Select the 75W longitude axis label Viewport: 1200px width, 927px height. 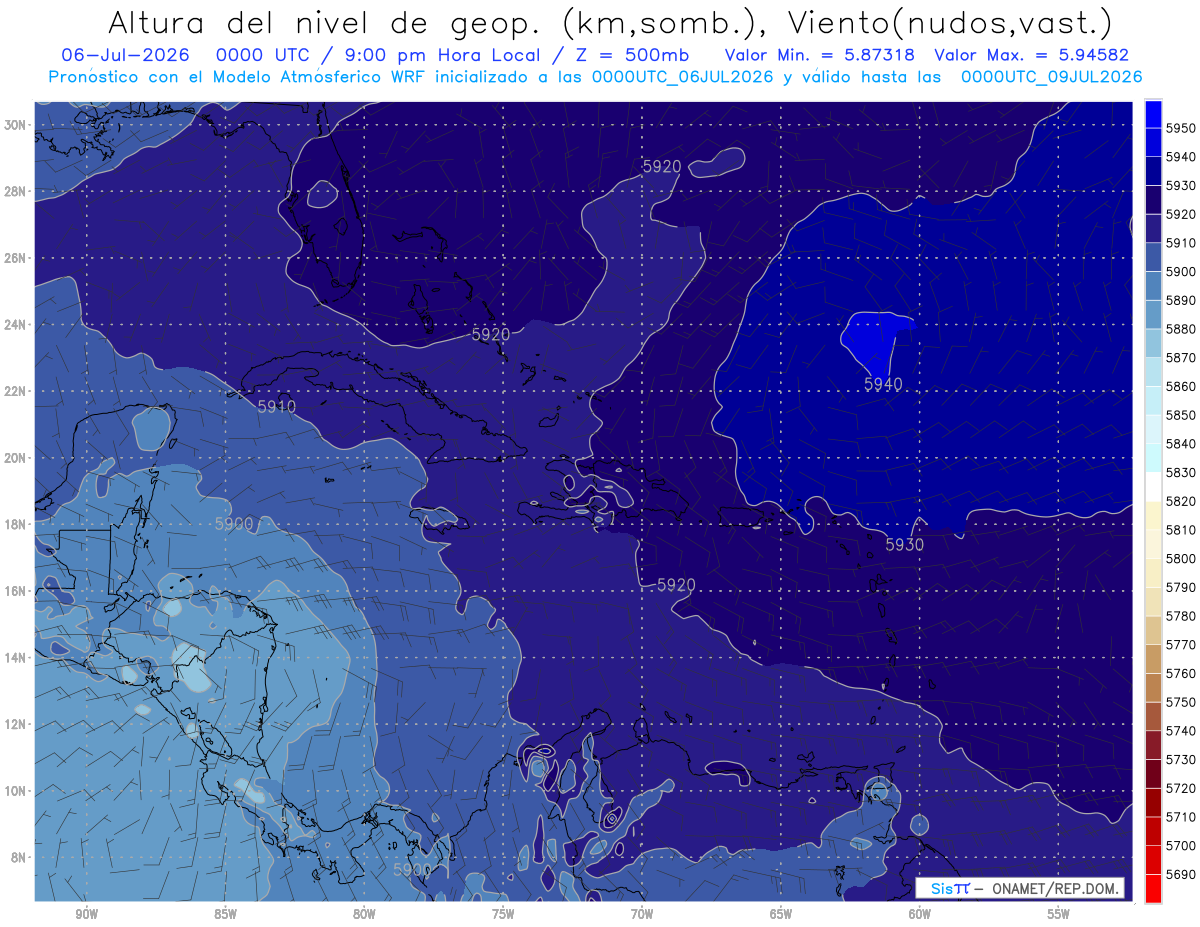coord(503,914)
